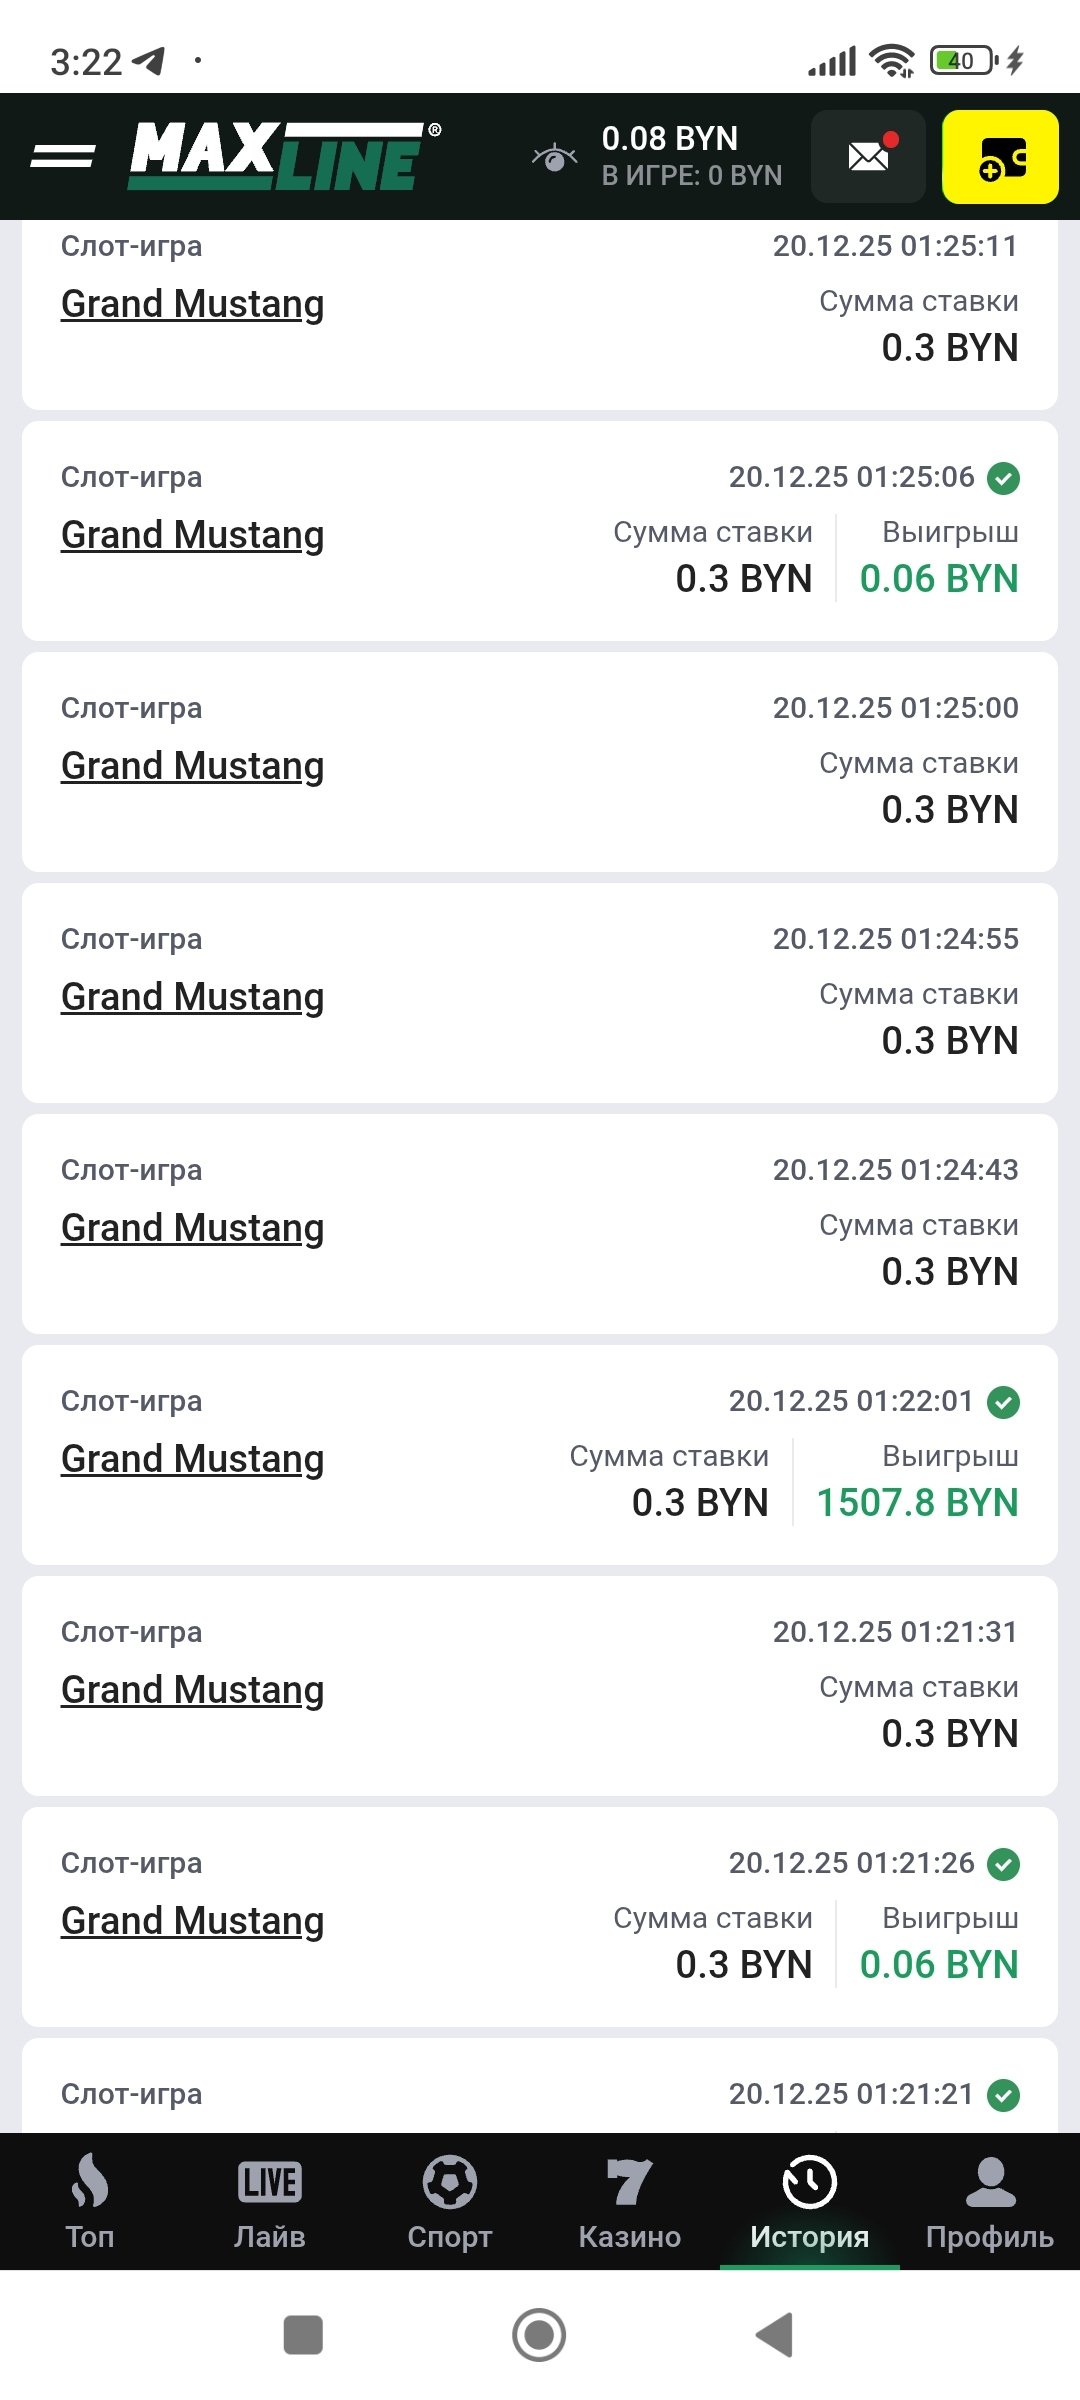The height and width of the screenshot is (2400, 1080).
Task: Switch to the Лайв tab
Action: point(270,2202)
